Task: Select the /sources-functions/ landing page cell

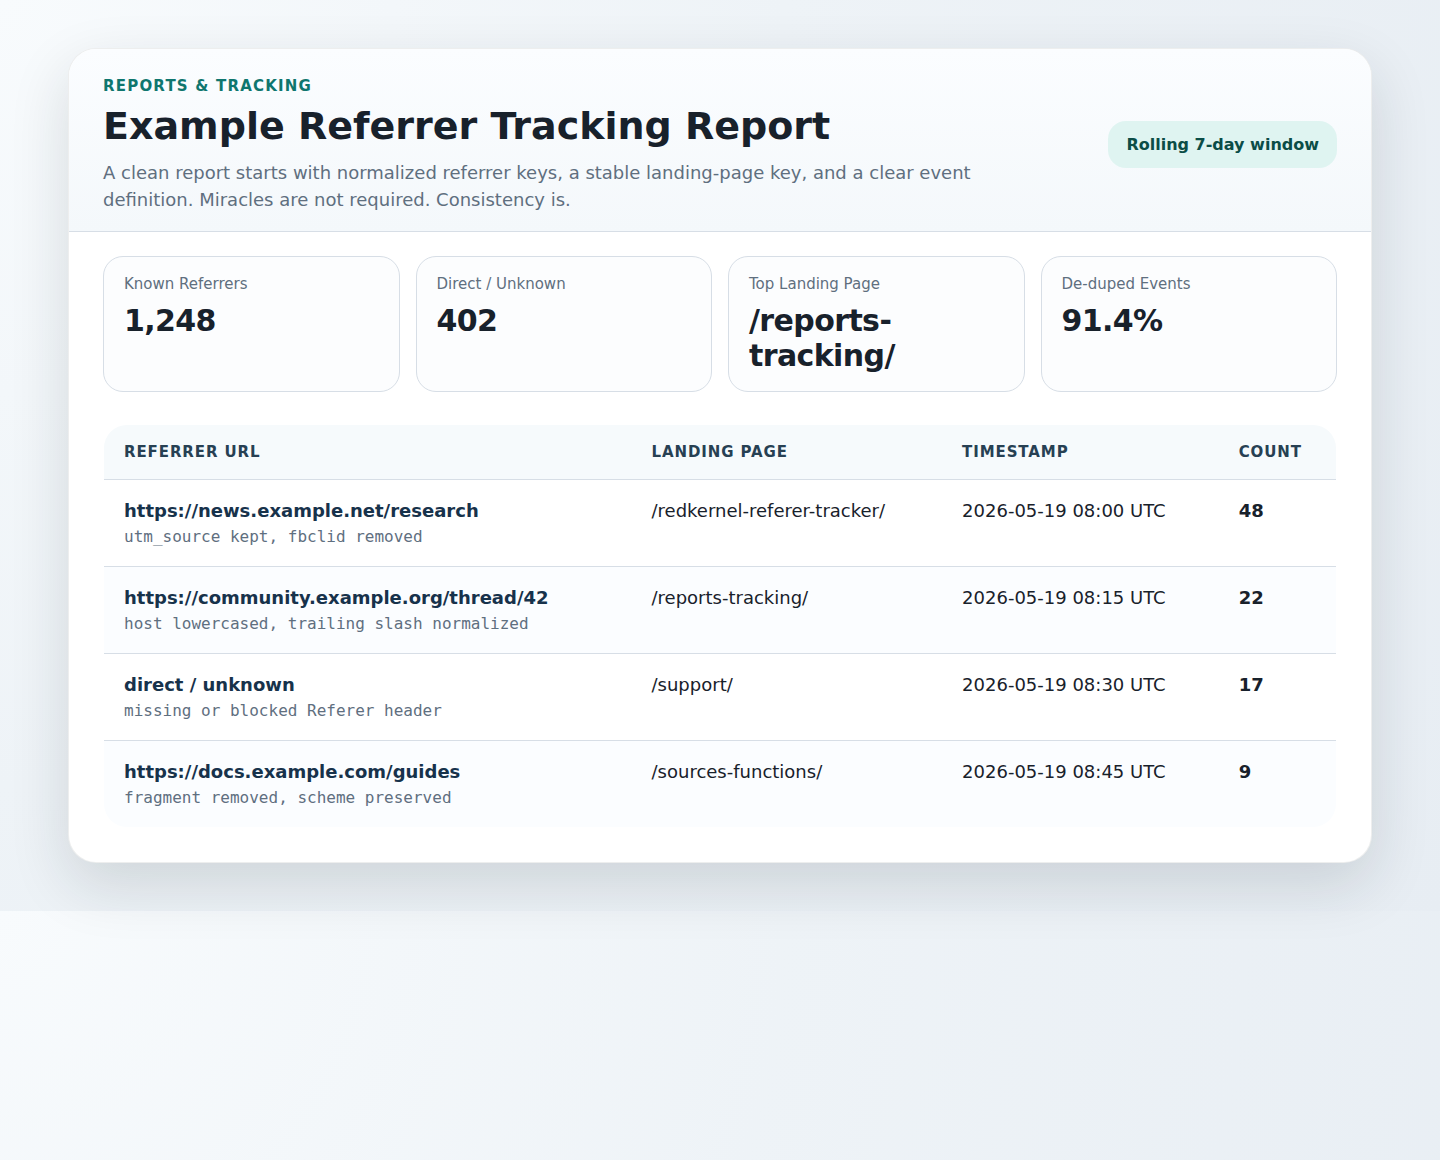Action: [x=737, y=772]
